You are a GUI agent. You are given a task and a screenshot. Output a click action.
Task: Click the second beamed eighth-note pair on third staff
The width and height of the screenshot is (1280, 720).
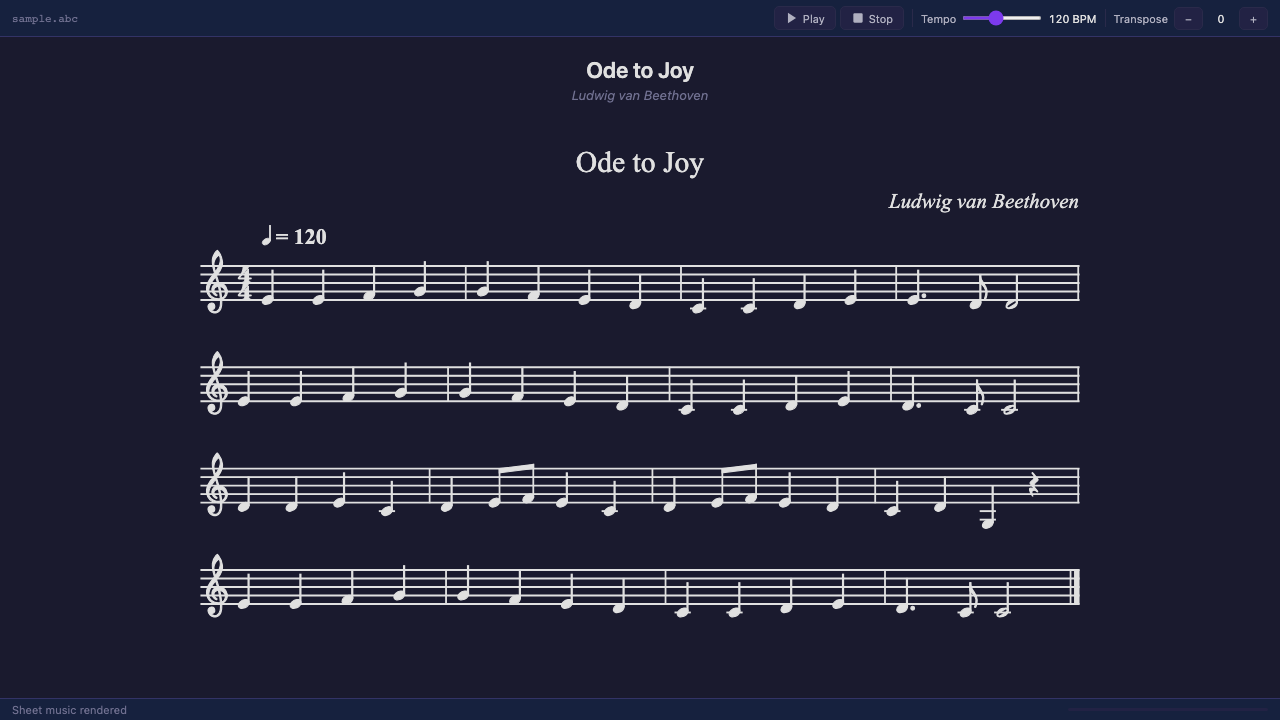click(734, 485)
